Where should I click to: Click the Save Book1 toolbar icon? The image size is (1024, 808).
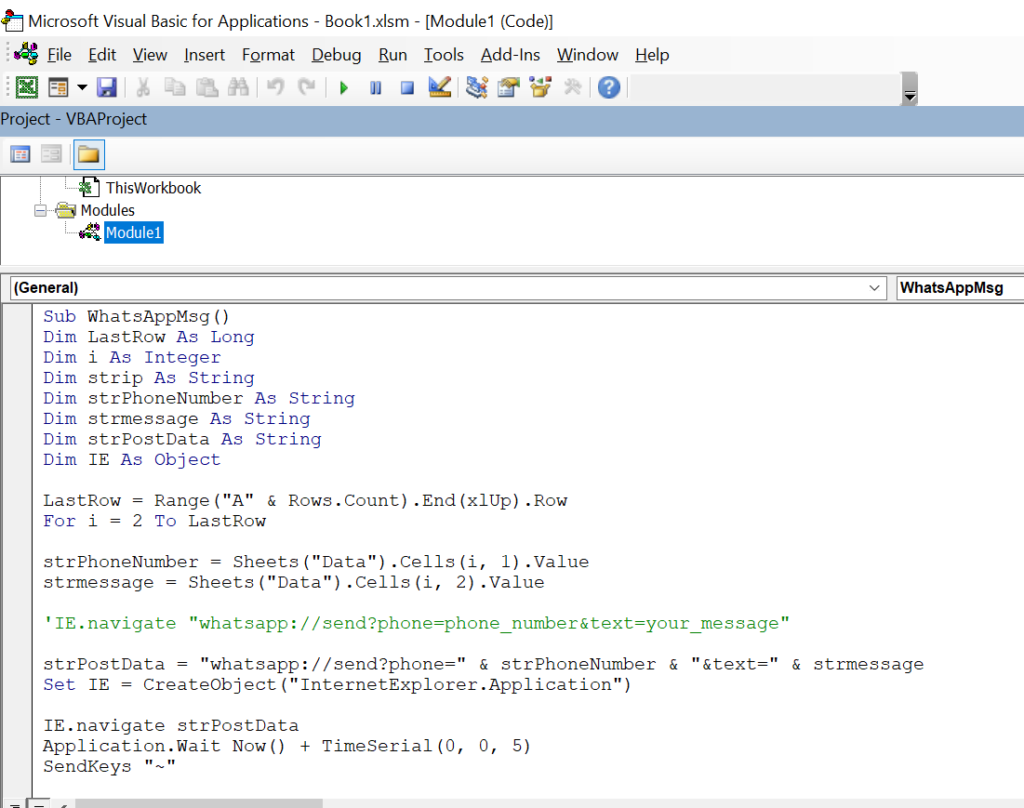tap(106, 87)
